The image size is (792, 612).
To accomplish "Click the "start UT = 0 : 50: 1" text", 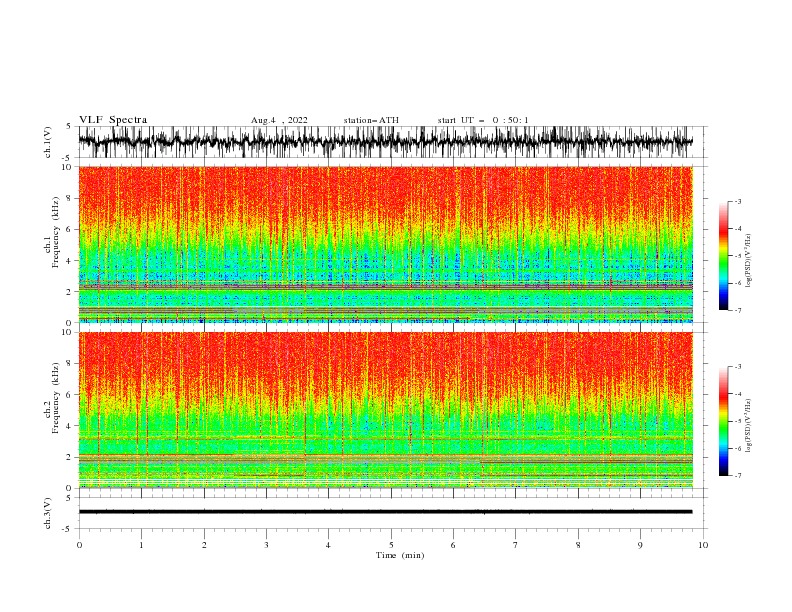I will pos(483,120).
